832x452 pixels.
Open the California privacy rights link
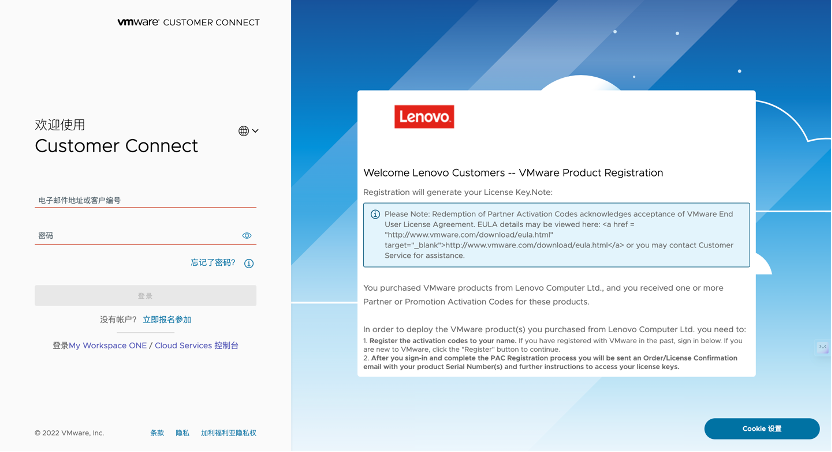click(x=228, y=433)
